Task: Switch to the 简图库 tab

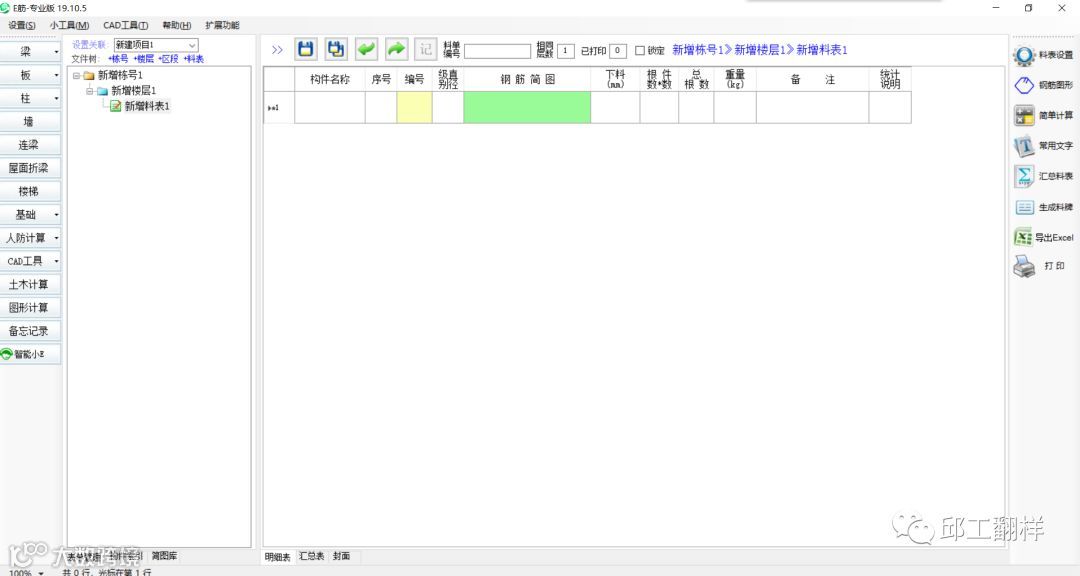Action: coord(164,555)
